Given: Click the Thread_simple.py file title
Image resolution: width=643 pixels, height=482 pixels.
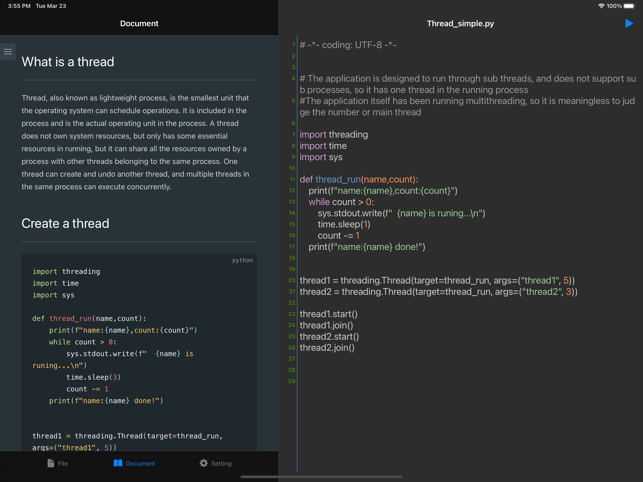Looking at the screenshot, I should [x=460, y=23].
